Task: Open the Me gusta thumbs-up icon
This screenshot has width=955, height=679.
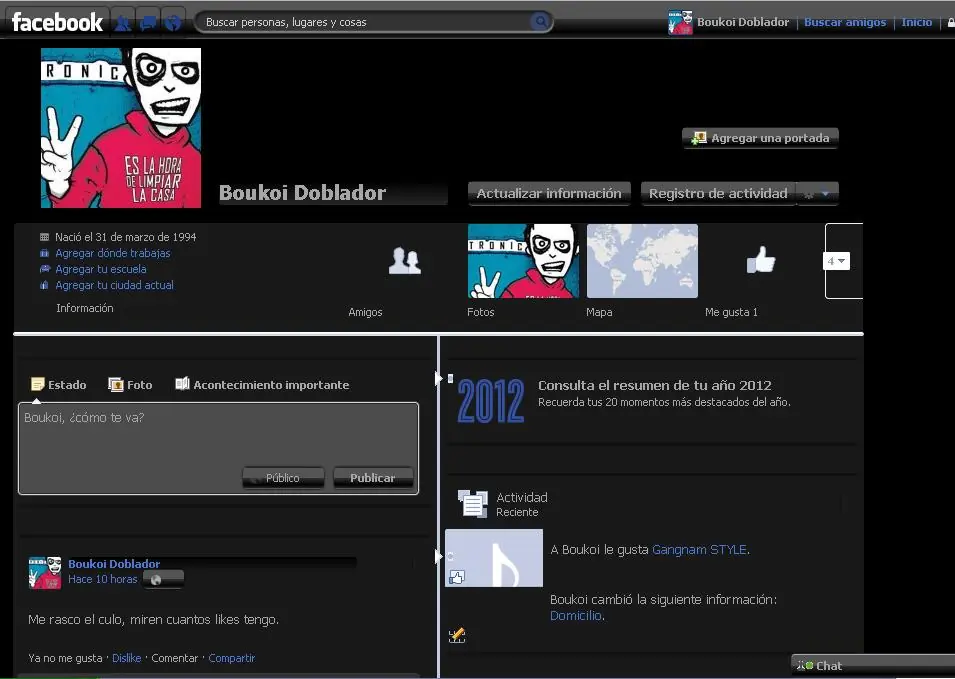Action: pos(761,261)
